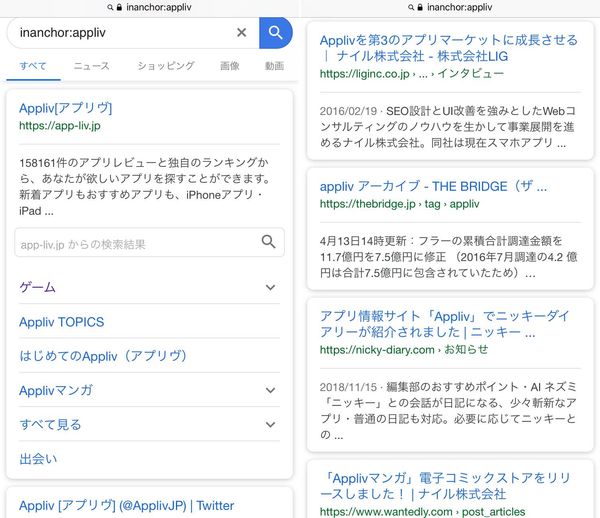This screenshot has height=518, width=600.
Task: Click search icon in left address bar
Action: click(110, 7)
